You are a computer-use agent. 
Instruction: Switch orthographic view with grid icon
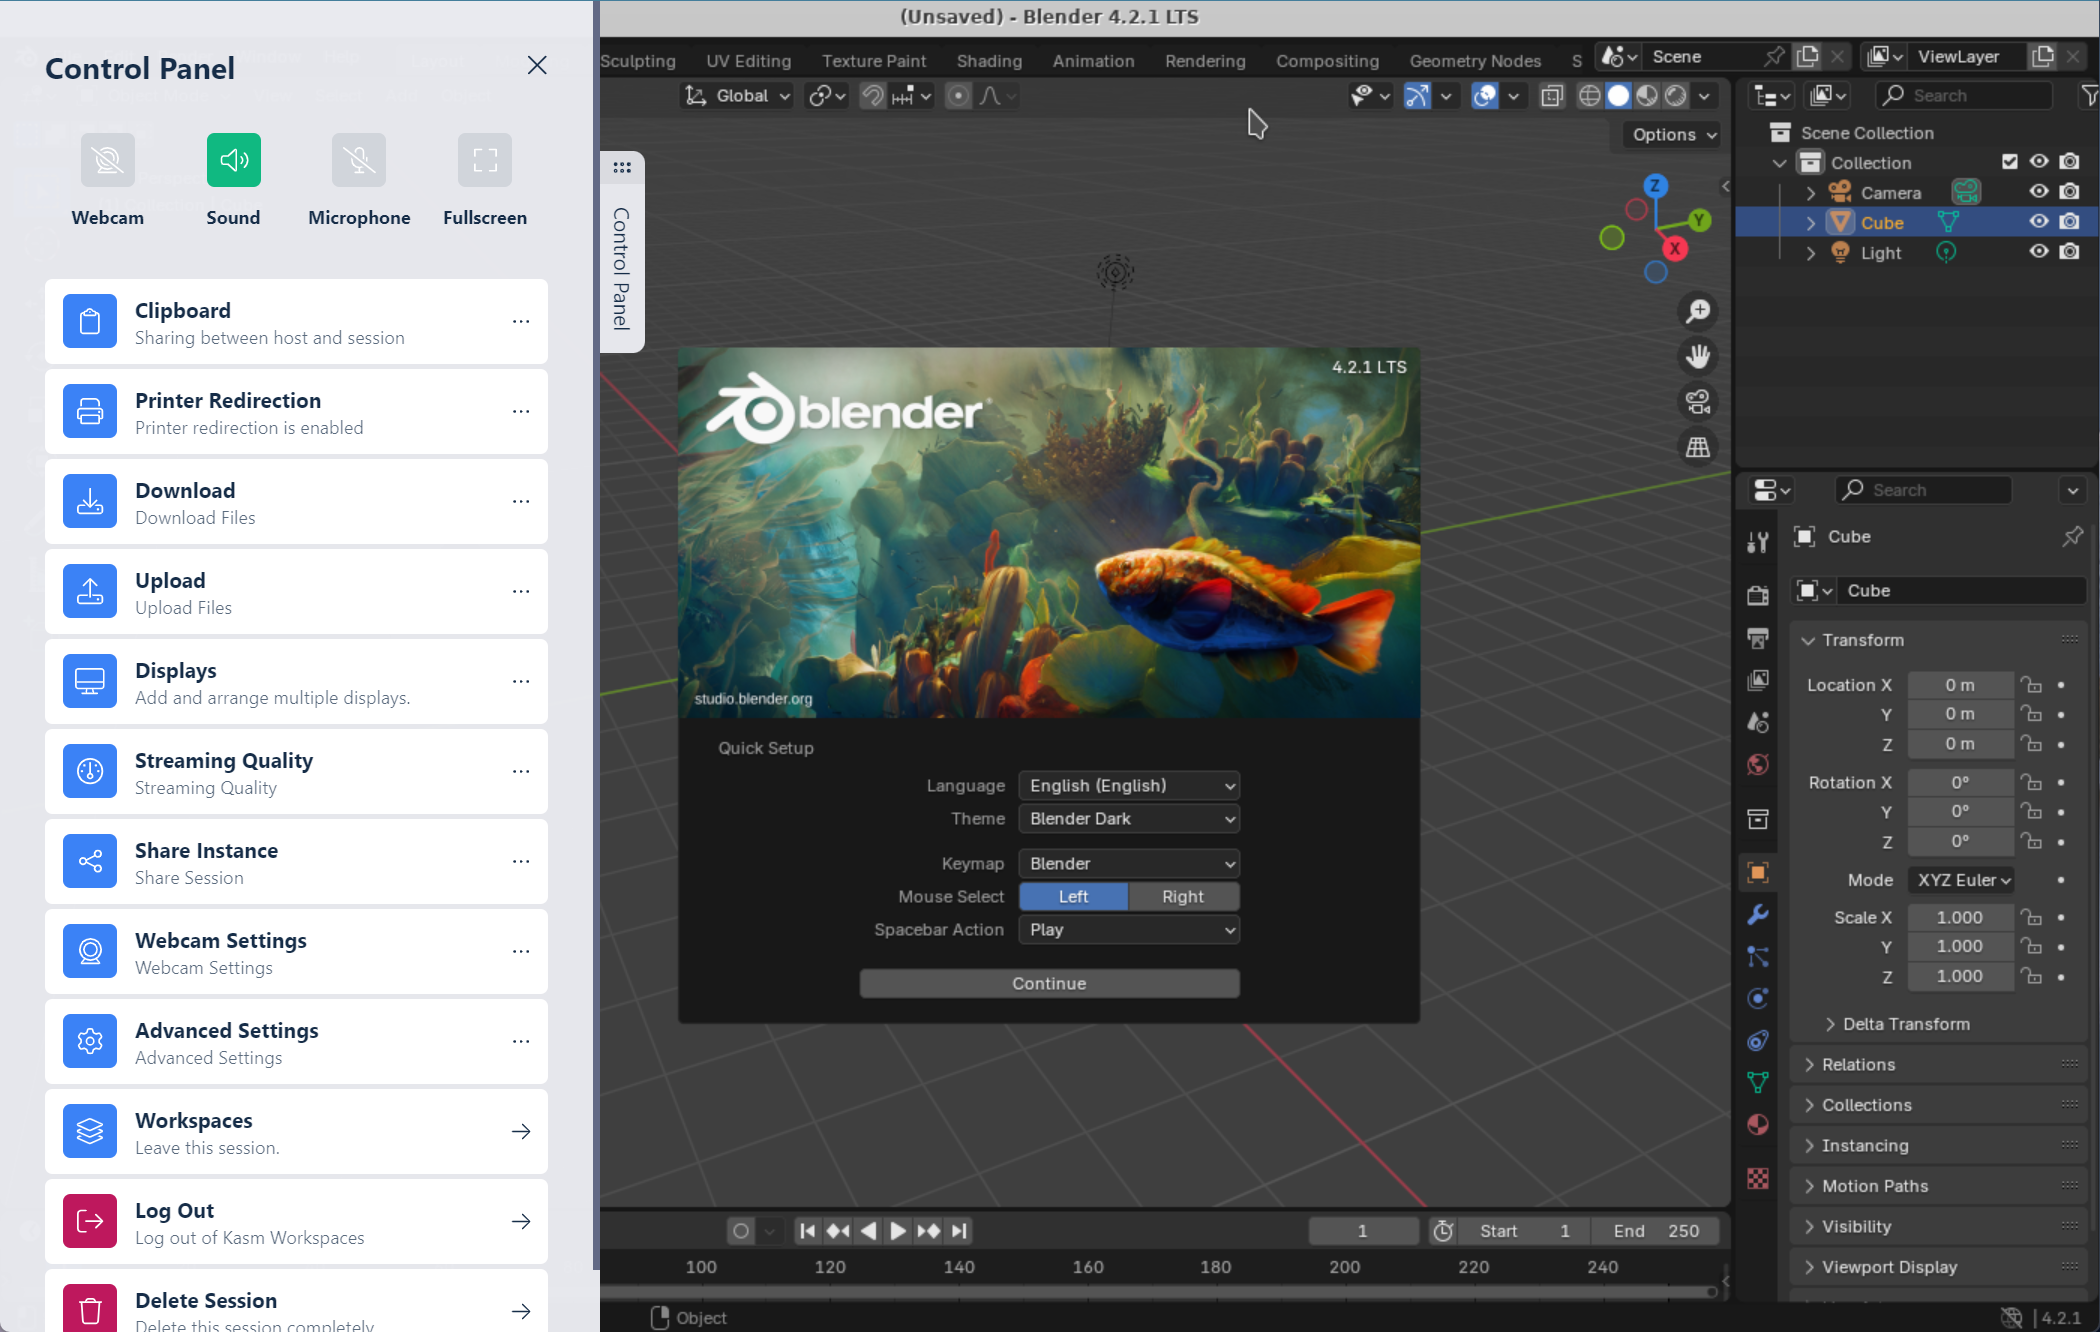click(1698, 447)
